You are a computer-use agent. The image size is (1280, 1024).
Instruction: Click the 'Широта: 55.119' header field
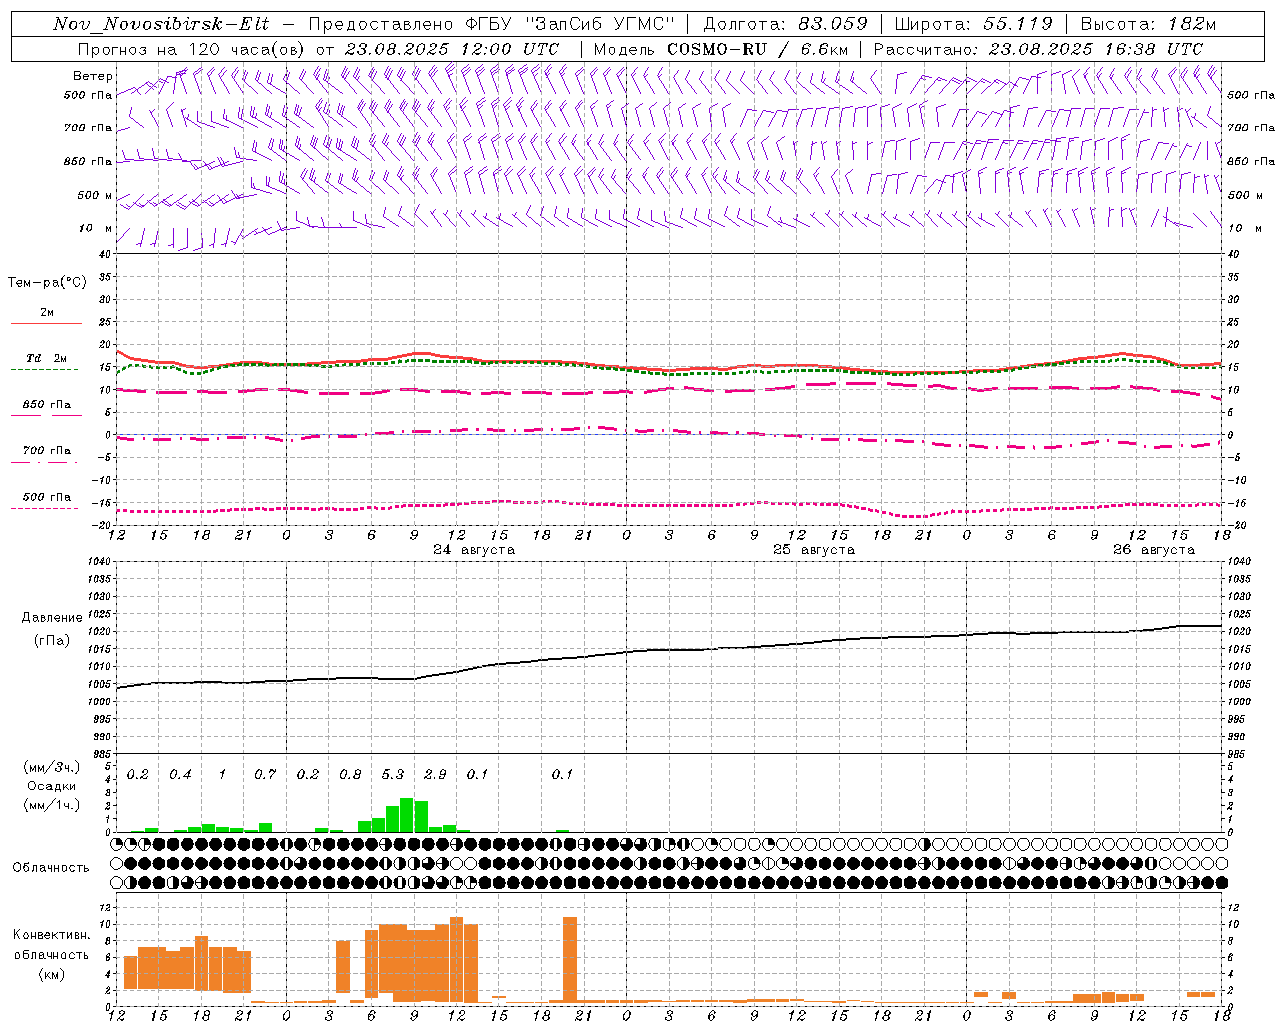point(974,24)
